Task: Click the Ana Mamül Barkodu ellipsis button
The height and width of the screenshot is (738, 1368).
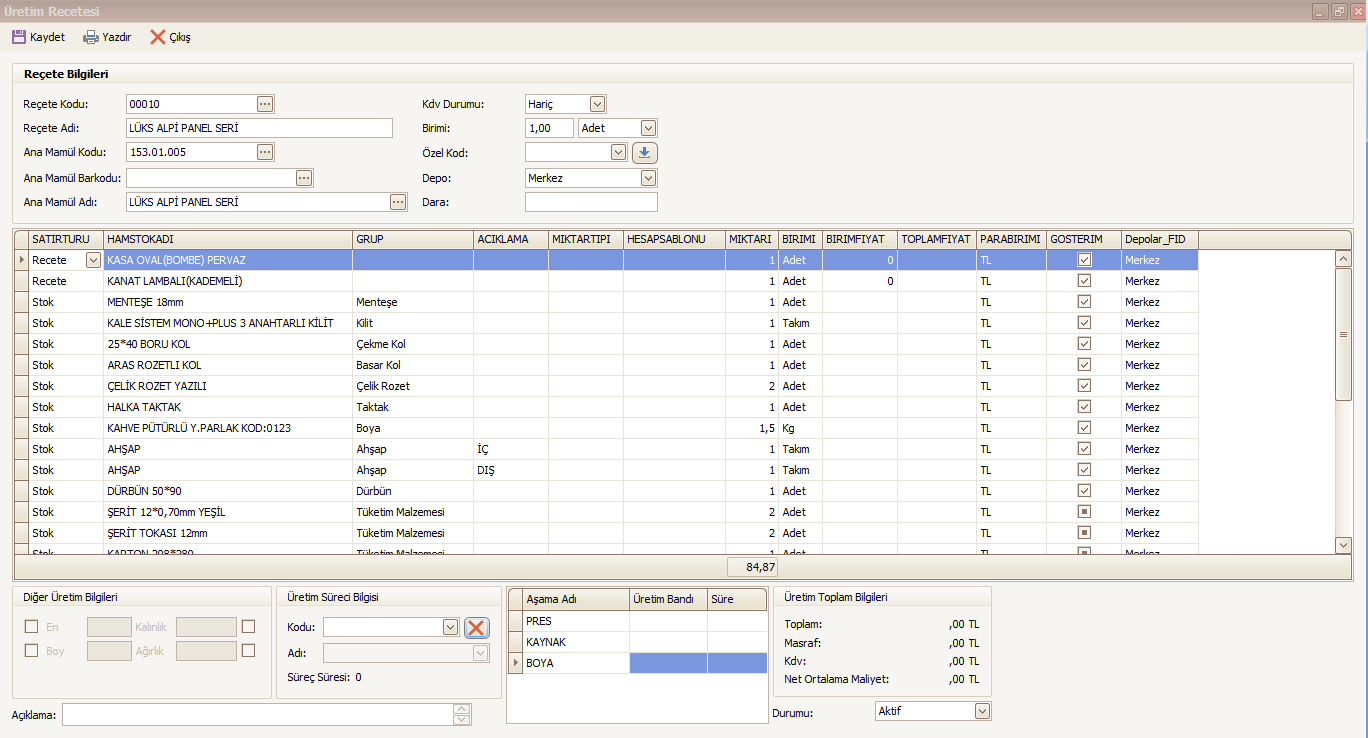Action: [304, 178]
